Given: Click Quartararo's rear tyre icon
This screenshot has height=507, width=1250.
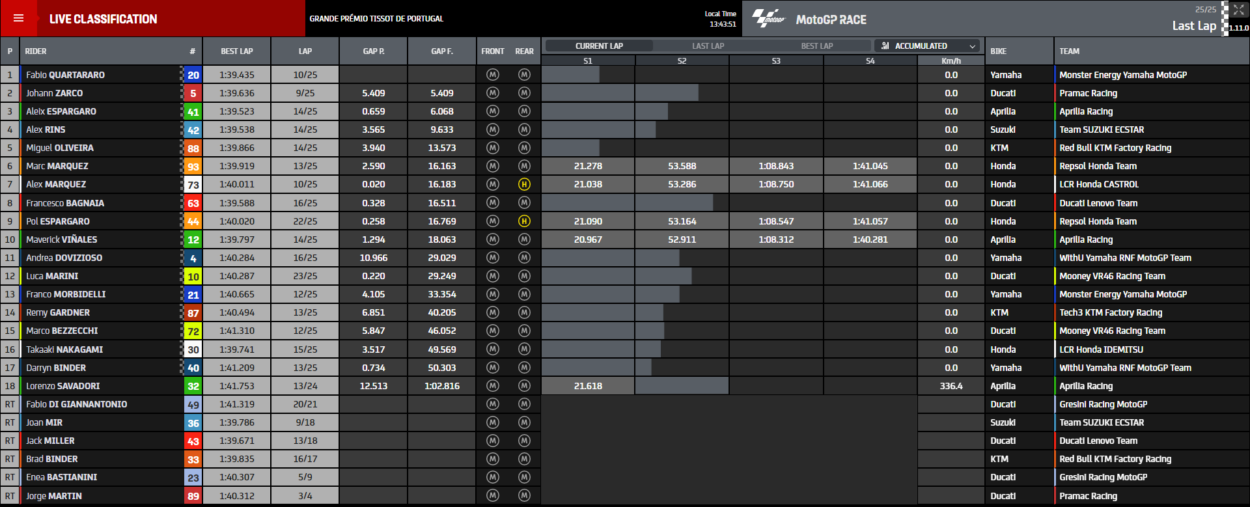Looking at the screenshot, I should (524, 75).
